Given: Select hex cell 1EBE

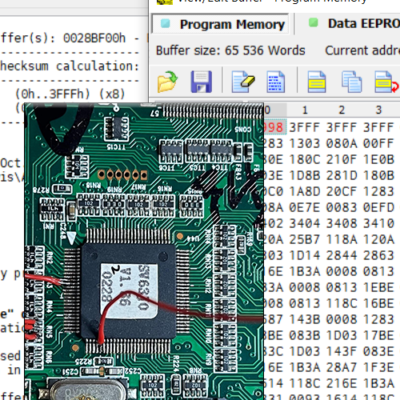Looking at the screenshot, I should [379, 287].
